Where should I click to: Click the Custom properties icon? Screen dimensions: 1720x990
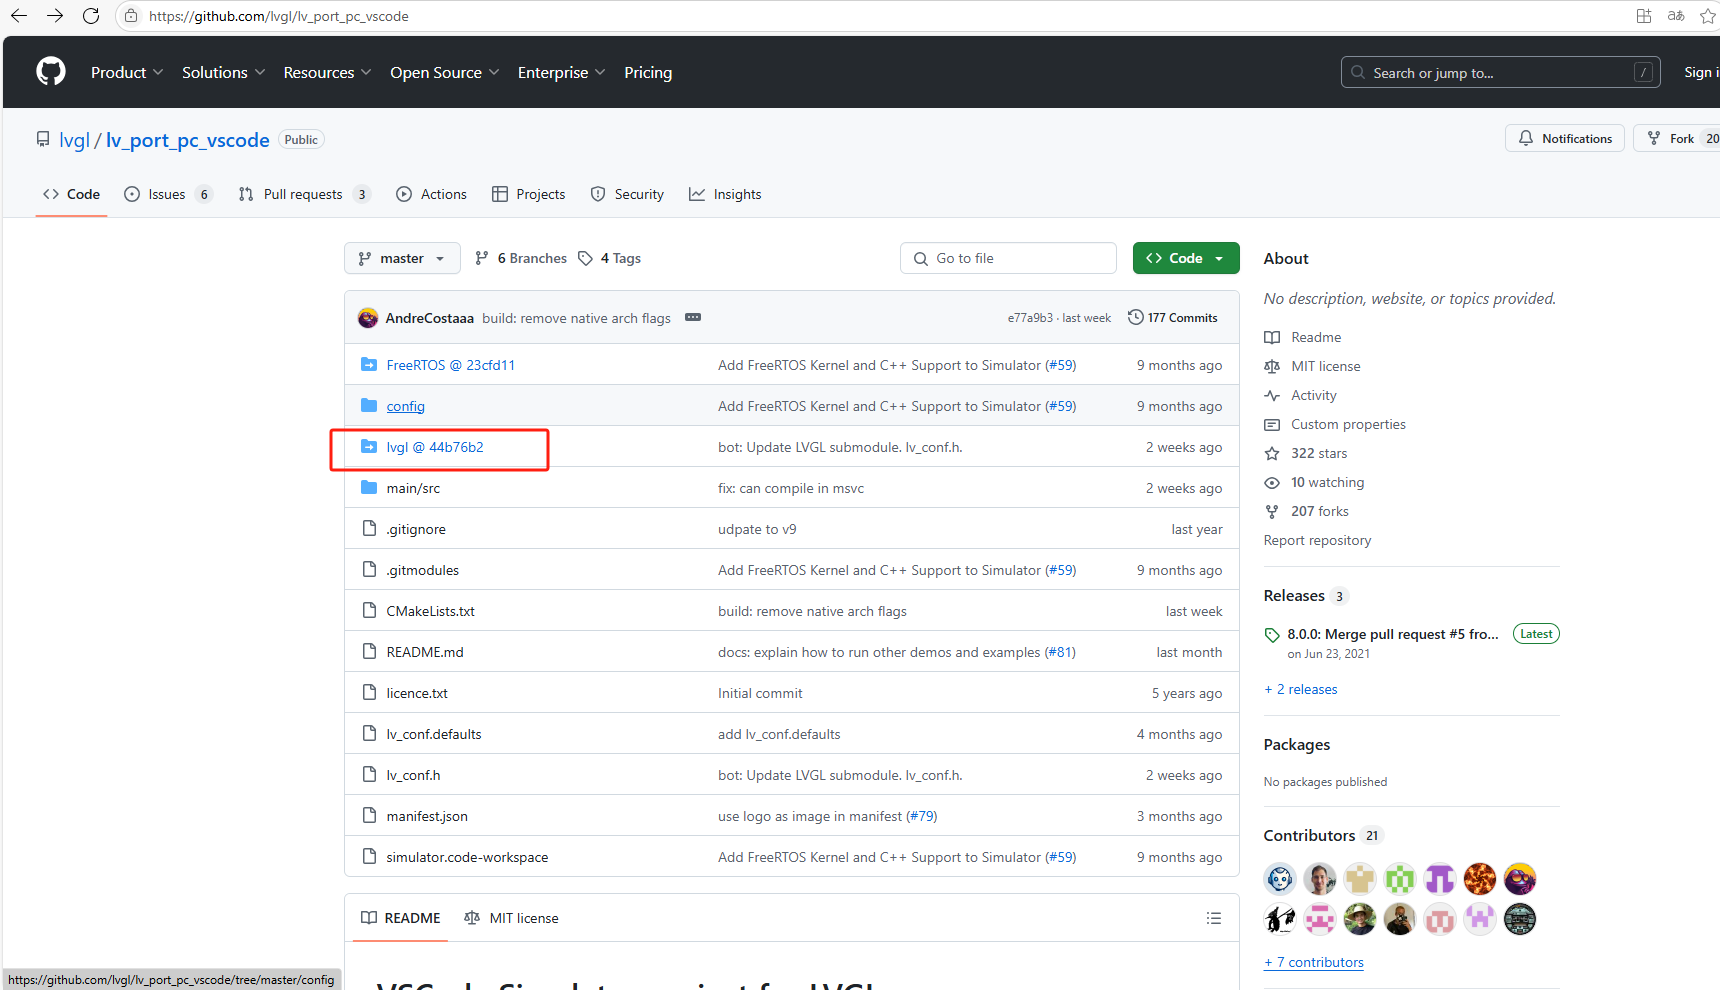tap(1272, 425)
